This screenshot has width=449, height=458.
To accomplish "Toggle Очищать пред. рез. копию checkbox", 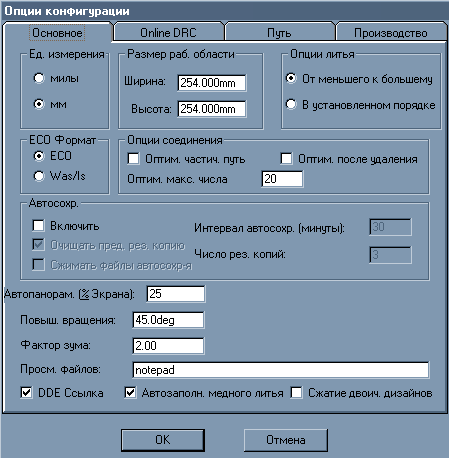I will pos(39,245).
